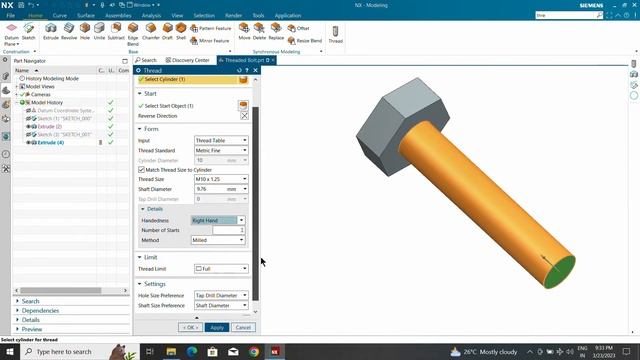Click the Apply button
The width and height of the screenshot is (640, 360).
coord(217,327)
